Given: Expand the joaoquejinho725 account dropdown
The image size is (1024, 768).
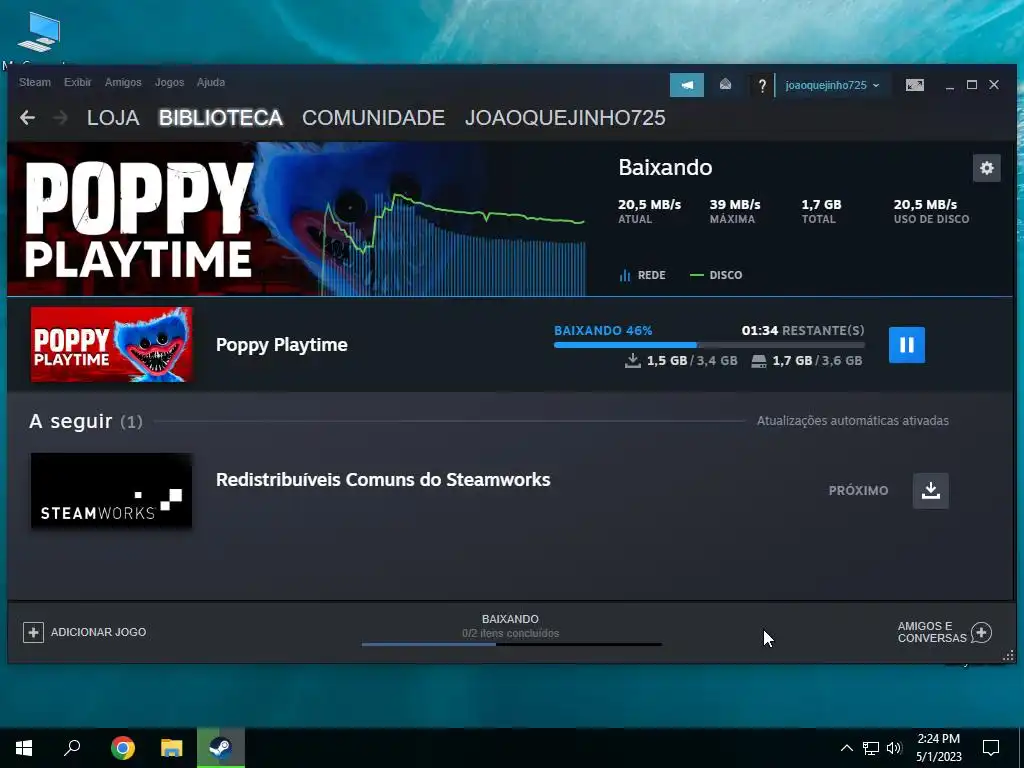Looking at the screenshot, I should tap(832, 86).
